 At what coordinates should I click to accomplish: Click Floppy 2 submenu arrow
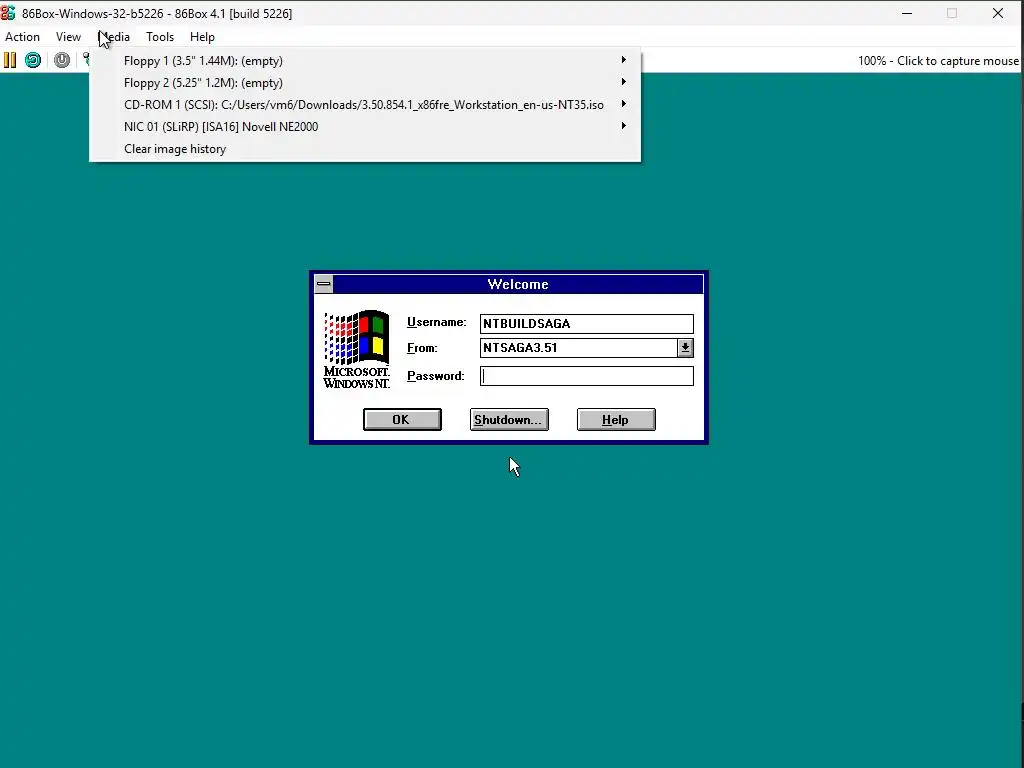(624, 82)
